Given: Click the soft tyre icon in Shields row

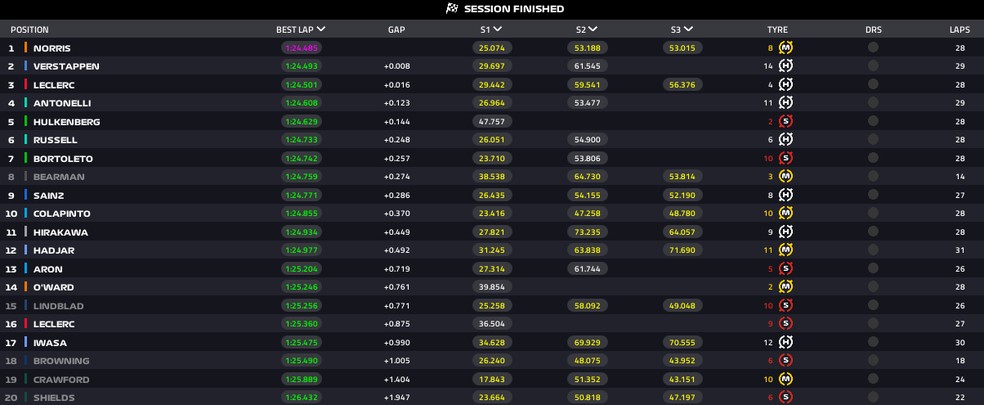Looking at the screenshot, I should tap(786, 397).
